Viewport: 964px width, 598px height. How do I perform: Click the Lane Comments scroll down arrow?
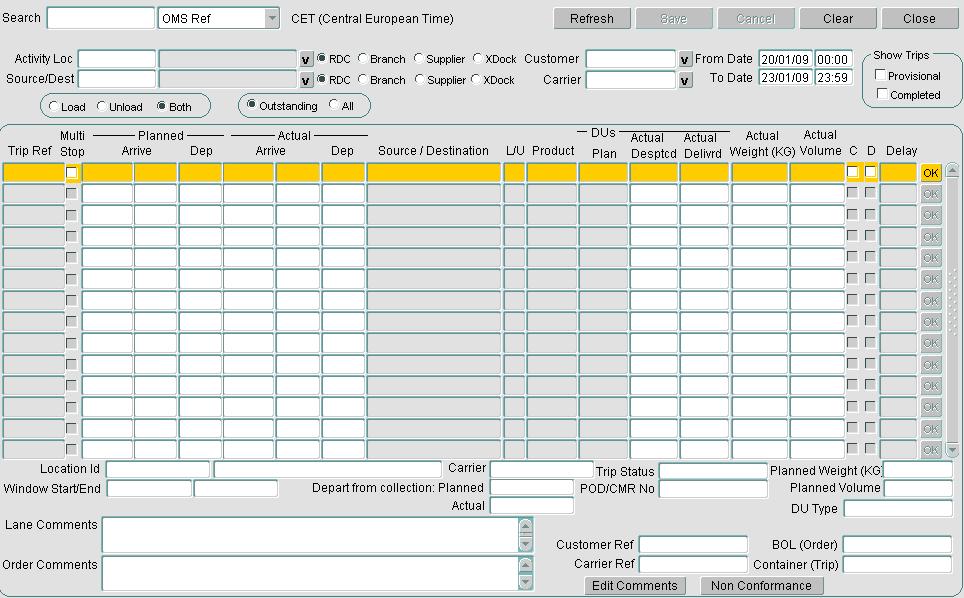(526, 545)
